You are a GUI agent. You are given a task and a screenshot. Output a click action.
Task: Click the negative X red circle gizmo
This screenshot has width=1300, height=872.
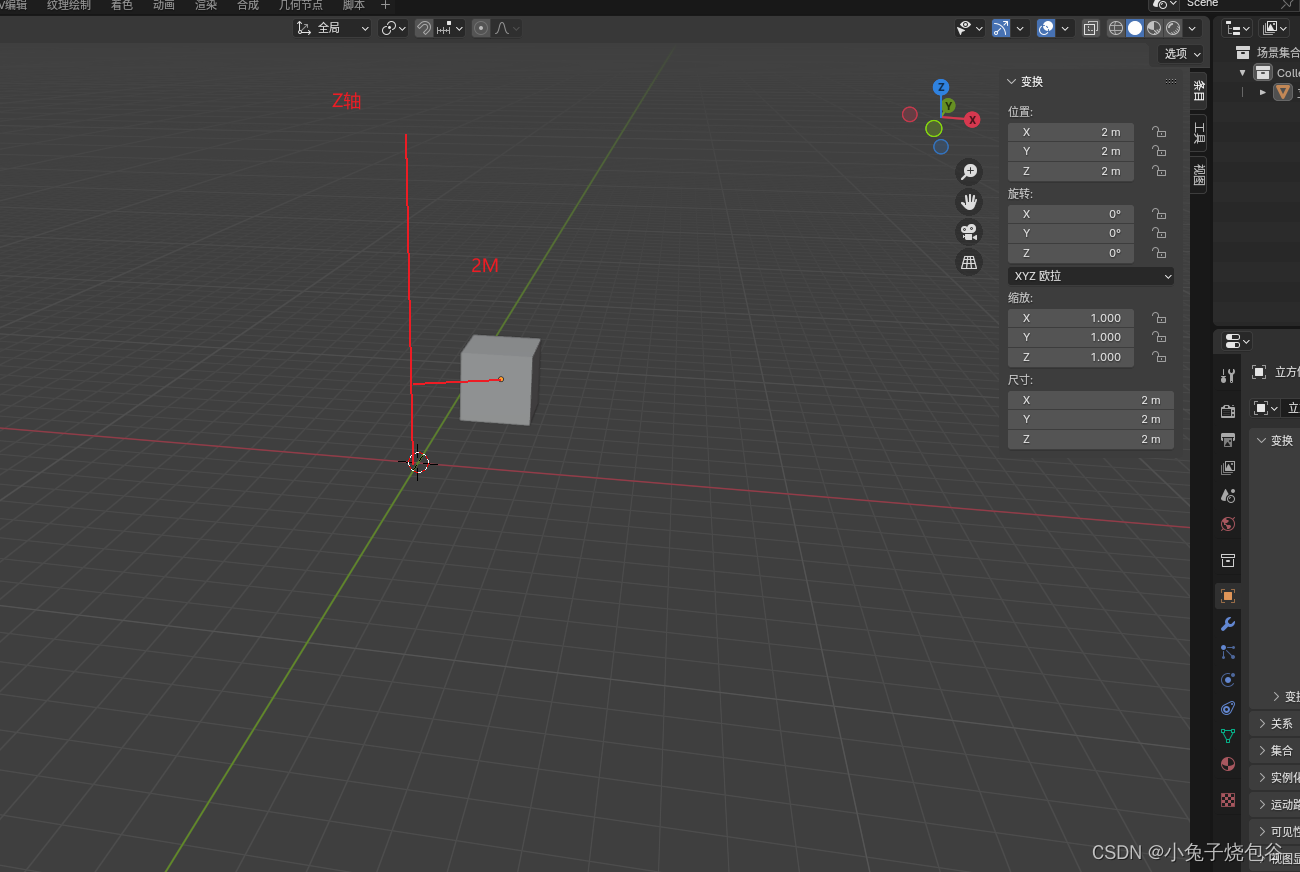click(910, 114)
